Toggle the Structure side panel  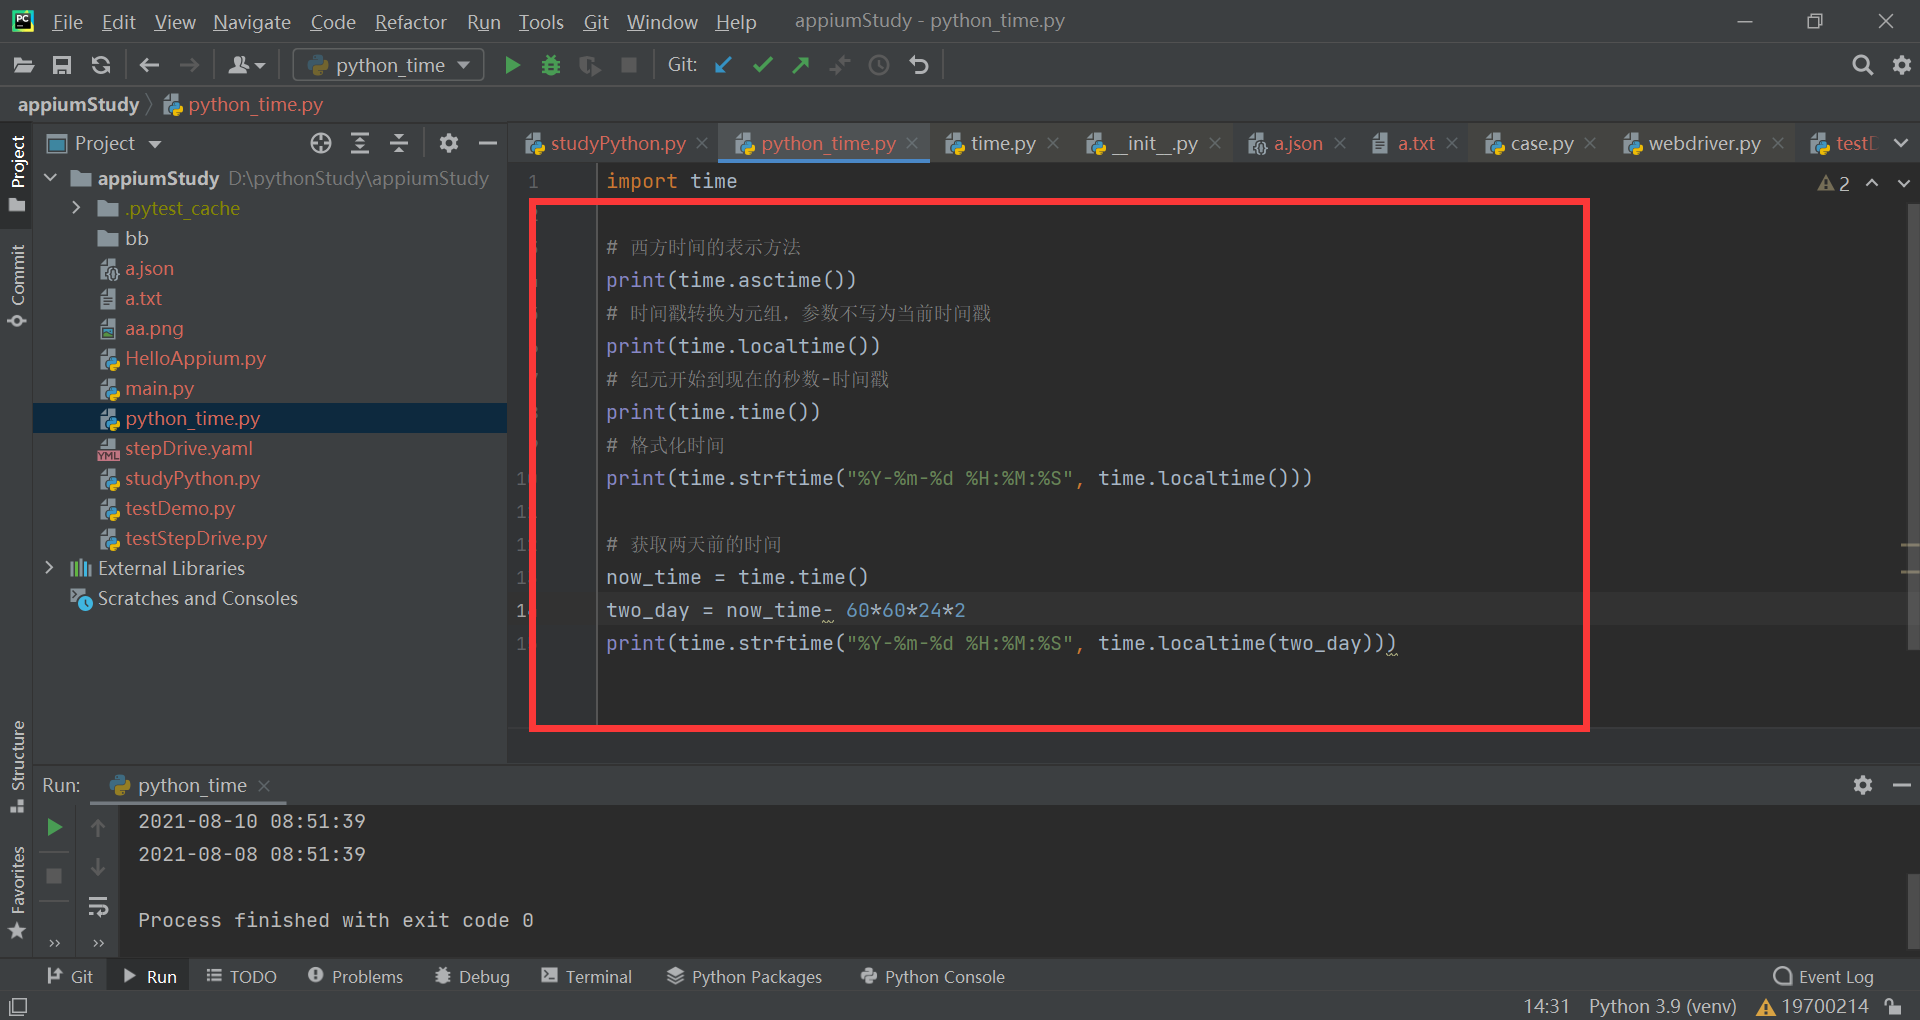[x=17, y=766]
